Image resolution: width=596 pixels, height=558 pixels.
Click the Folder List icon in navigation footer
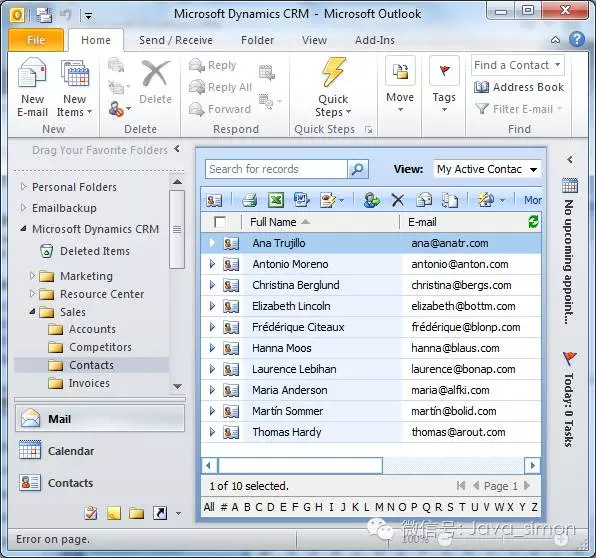[136, 514]
